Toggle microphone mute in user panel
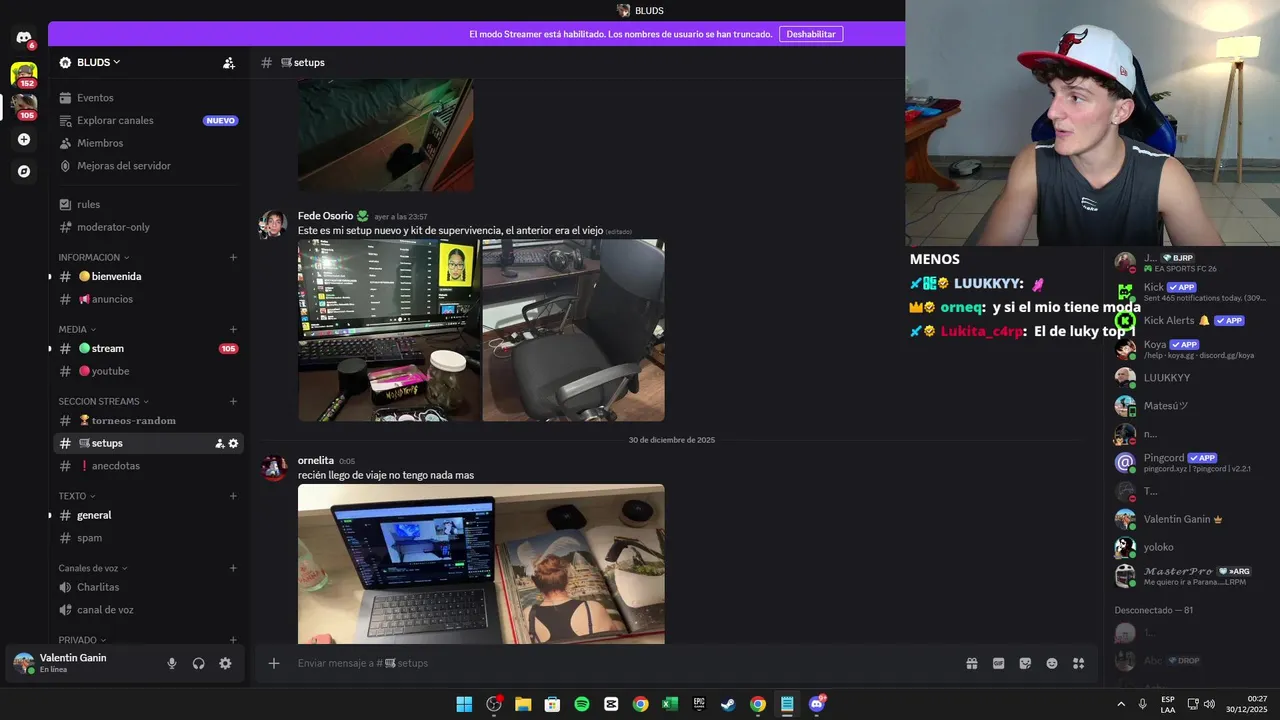The height and width of the screenshot is (720, 1280). (172, 663)
